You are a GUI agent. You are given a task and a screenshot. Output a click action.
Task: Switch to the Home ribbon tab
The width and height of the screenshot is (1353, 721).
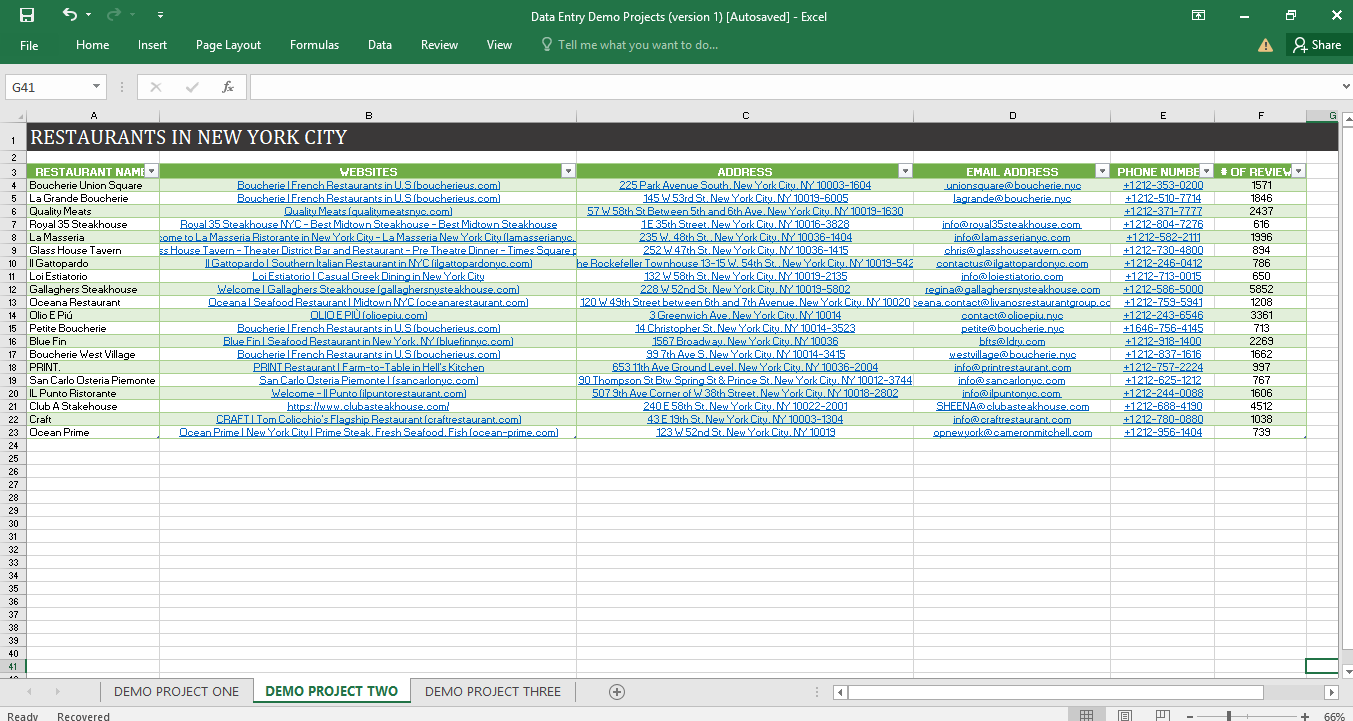coord(92,45)
